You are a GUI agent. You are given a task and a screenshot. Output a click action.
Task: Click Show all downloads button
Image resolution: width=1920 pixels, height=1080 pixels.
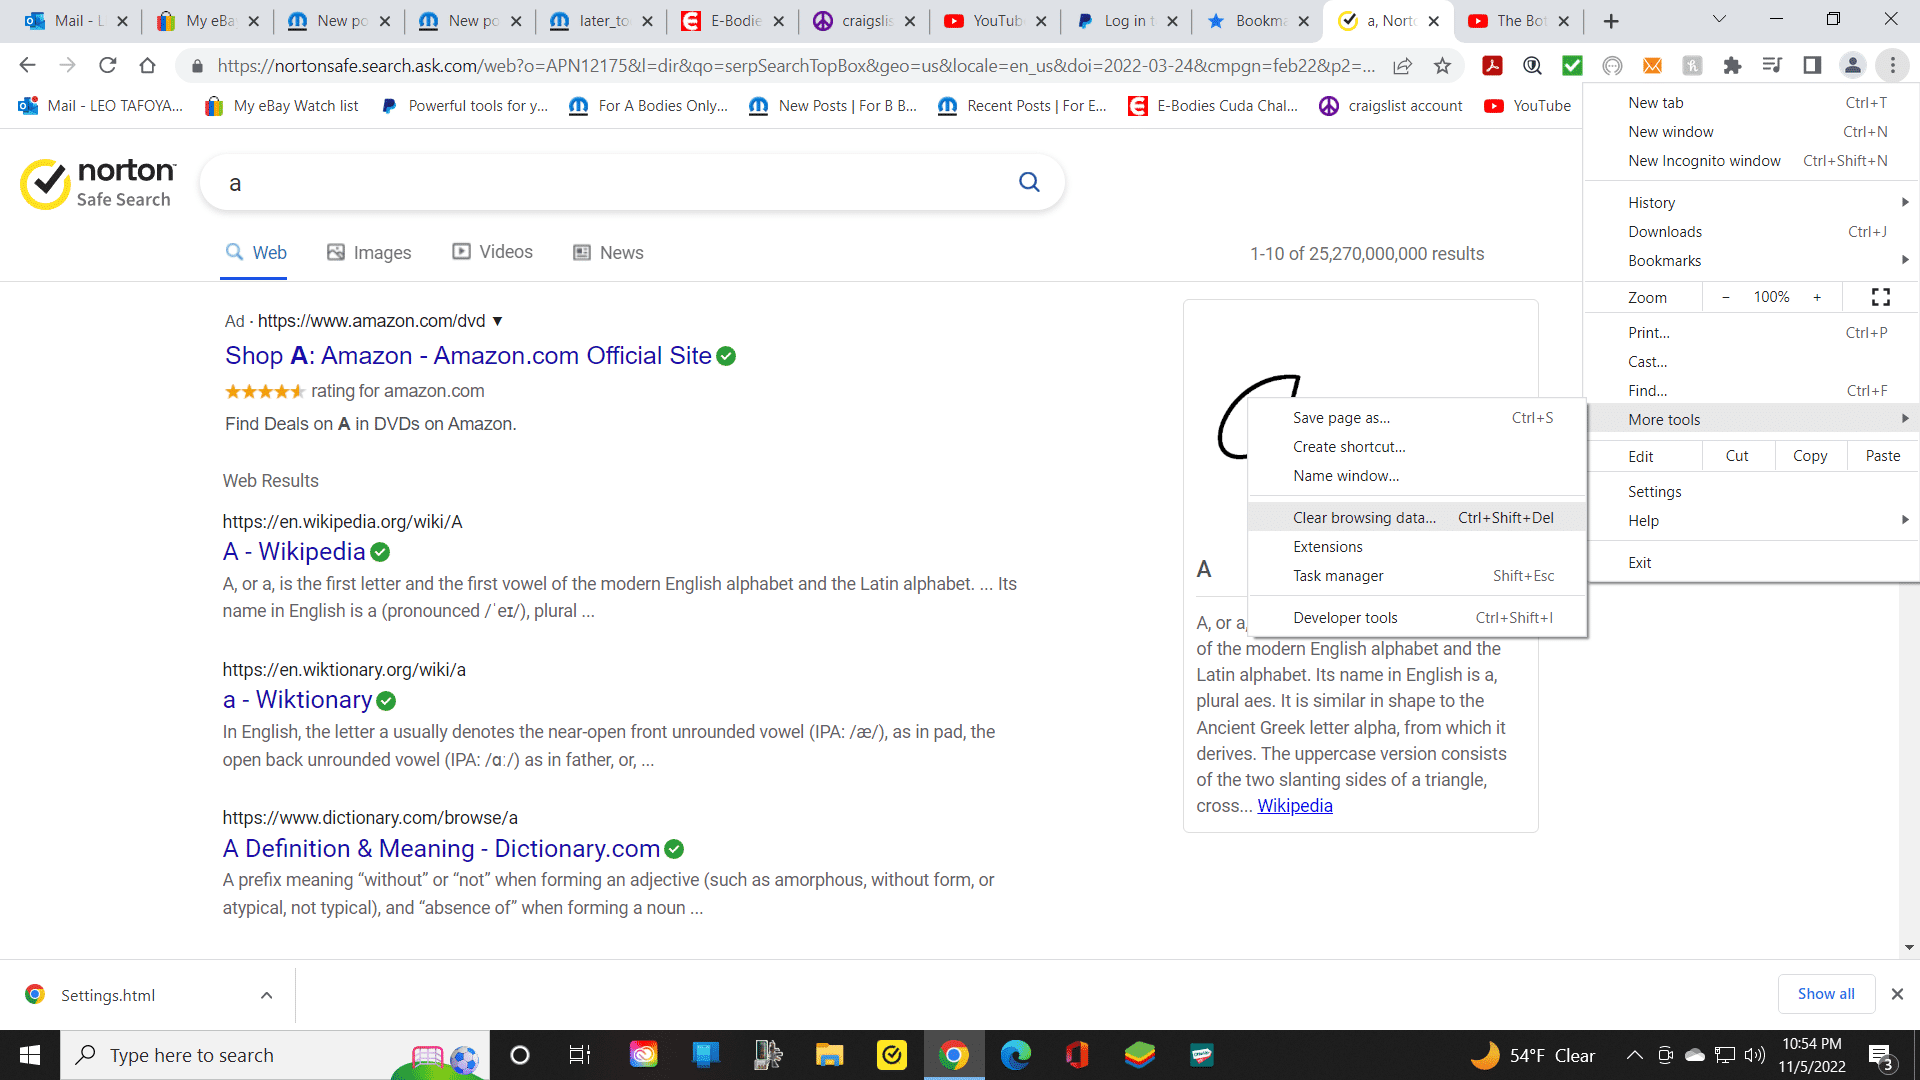pyautogui.click(x=1825, y=994)
